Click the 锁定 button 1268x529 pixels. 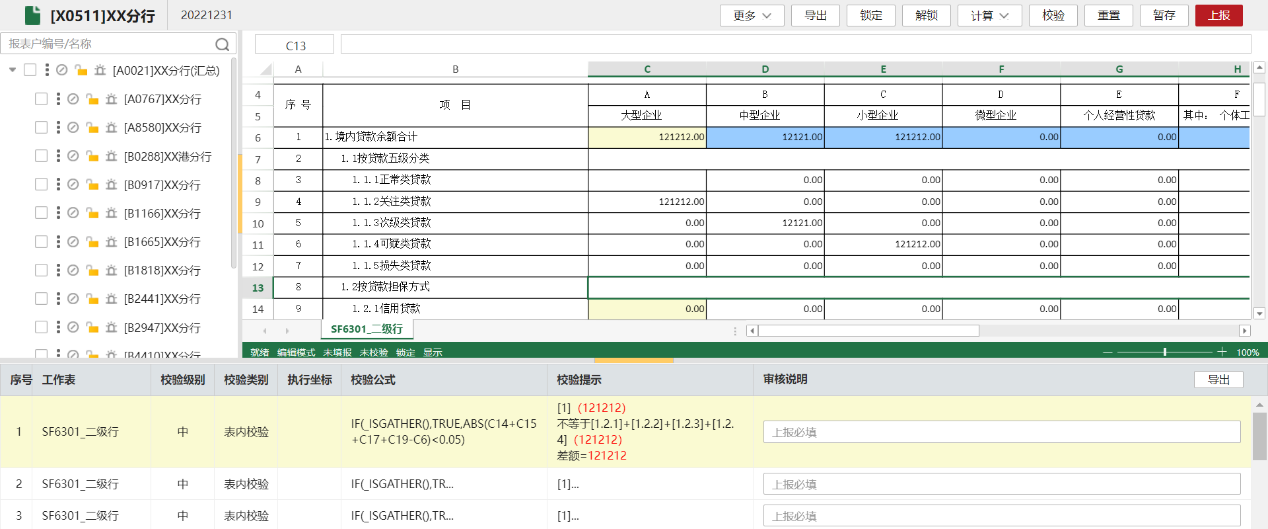871,15
